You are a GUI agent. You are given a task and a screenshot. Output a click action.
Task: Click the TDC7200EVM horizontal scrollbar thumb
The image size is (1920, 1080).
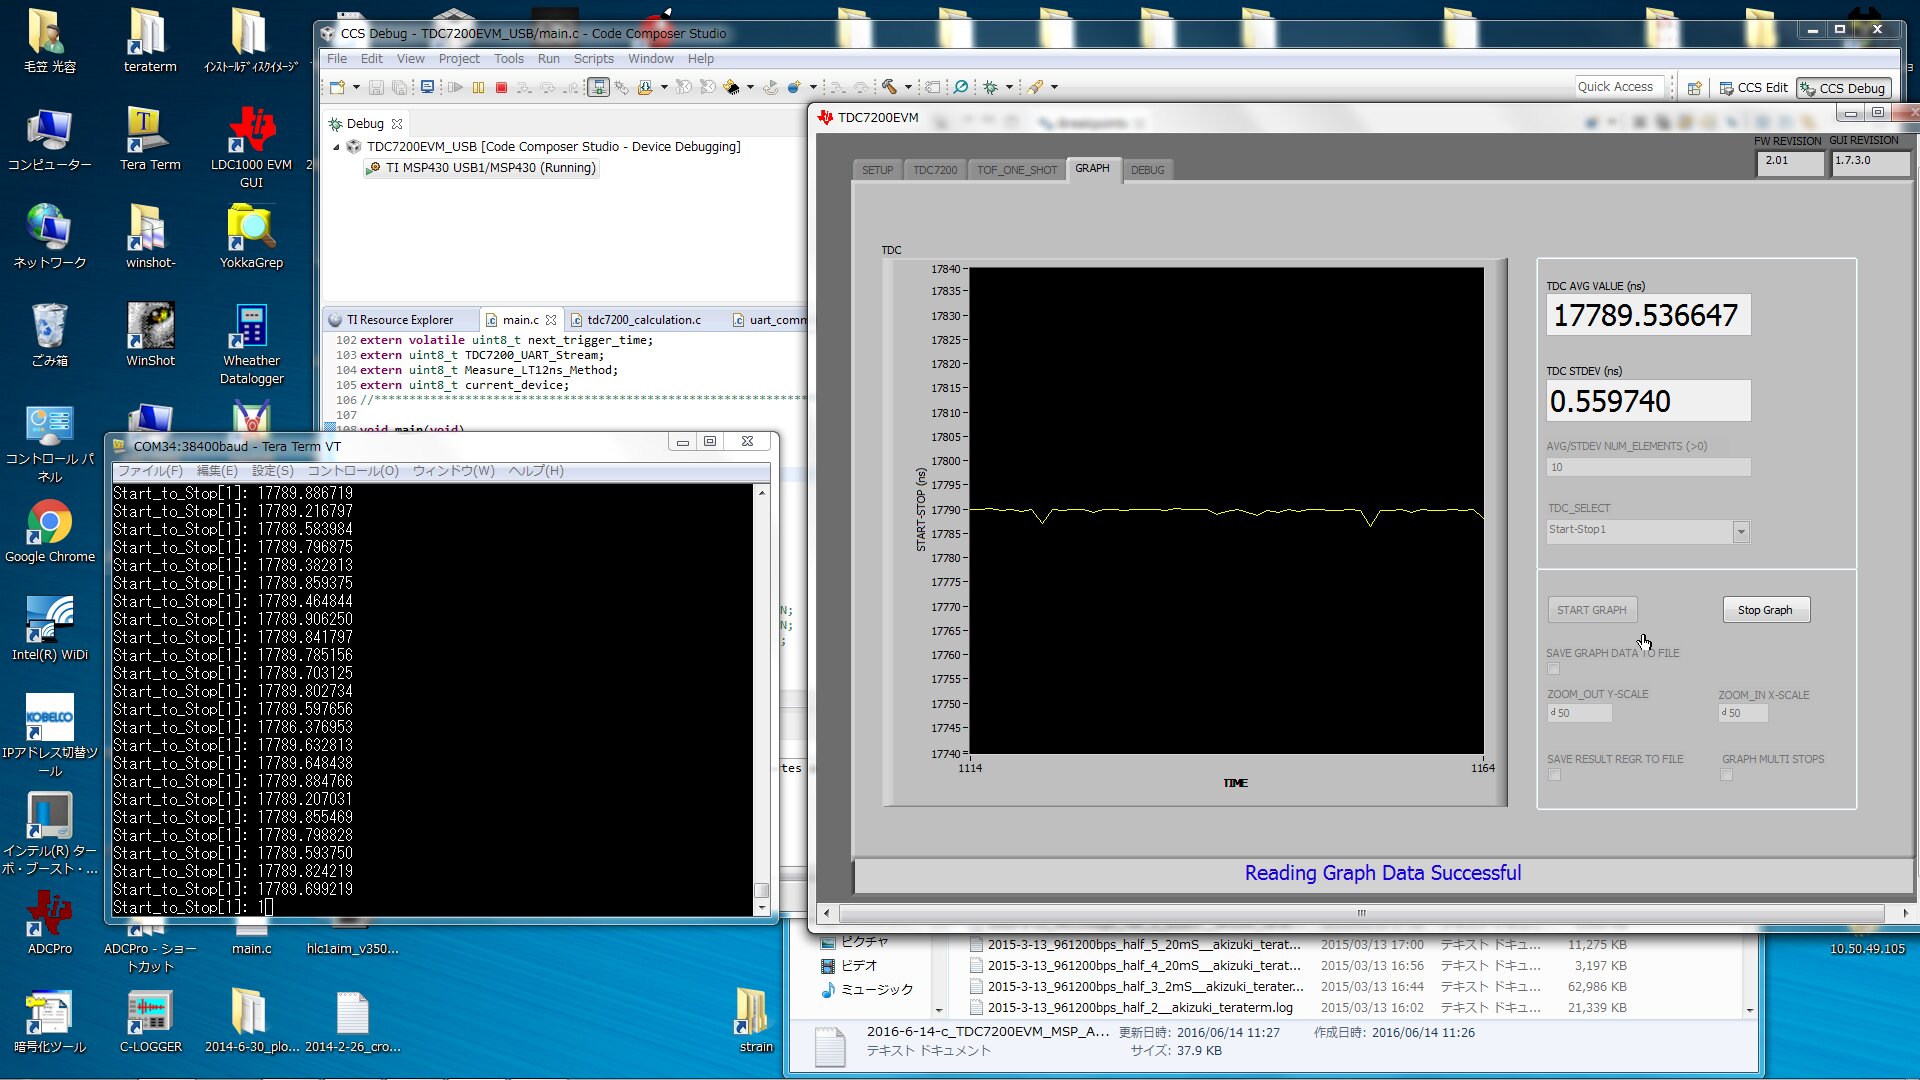[x=1361, y=913]
